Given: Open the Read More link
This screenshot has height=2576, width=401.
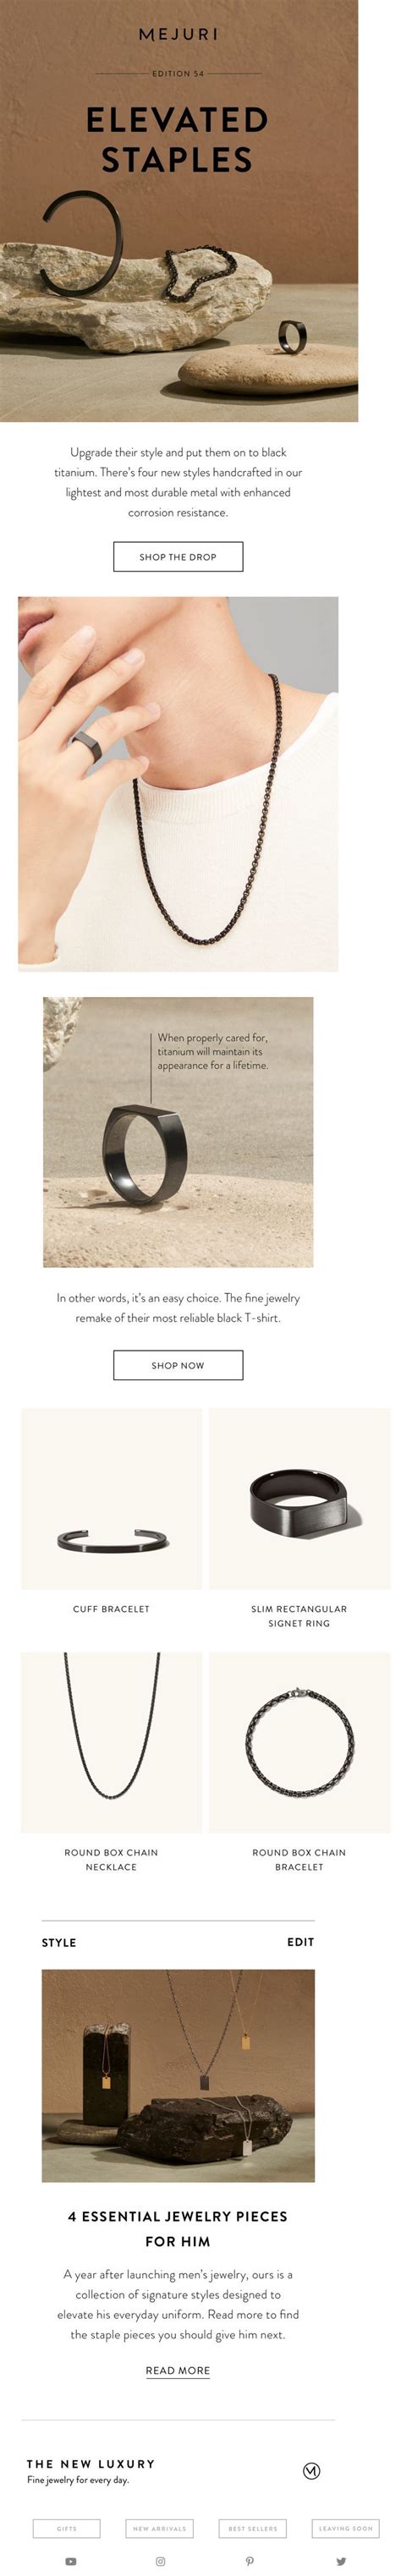Looking at the screenshot, I should 178,2370.
